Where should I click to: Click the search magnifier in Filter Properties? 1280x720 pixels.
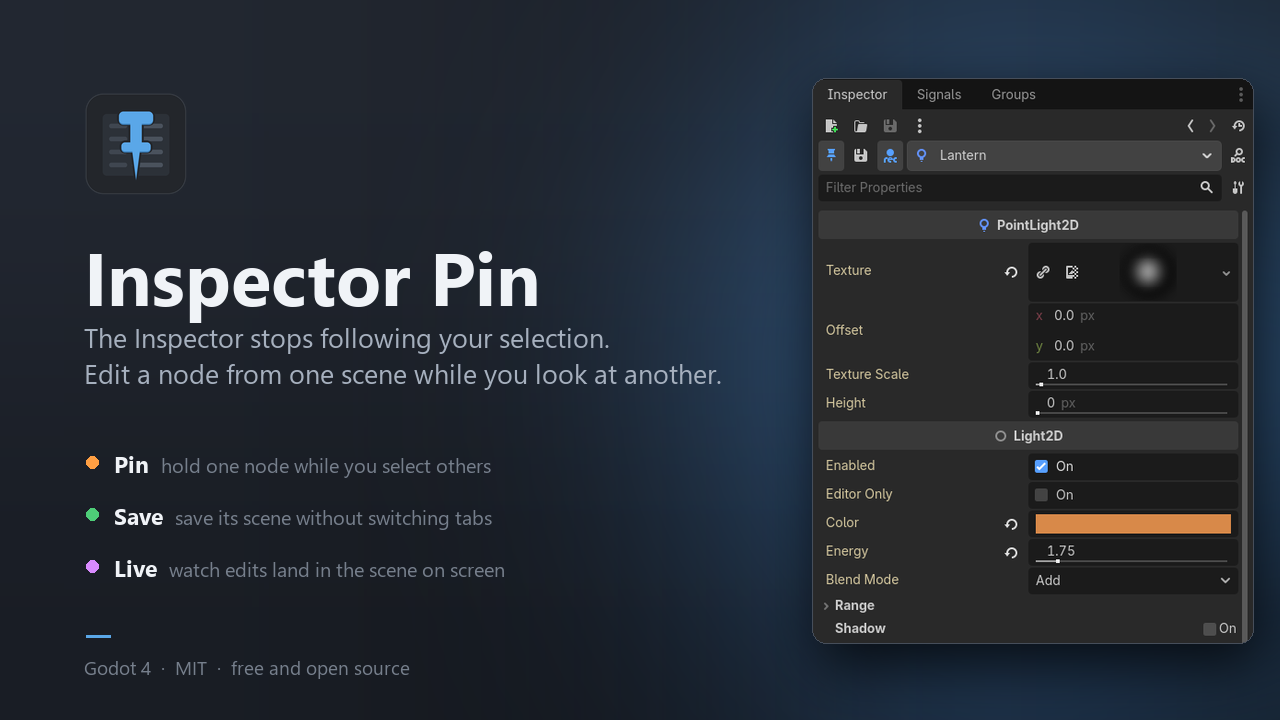click(x=1207, y=188)
